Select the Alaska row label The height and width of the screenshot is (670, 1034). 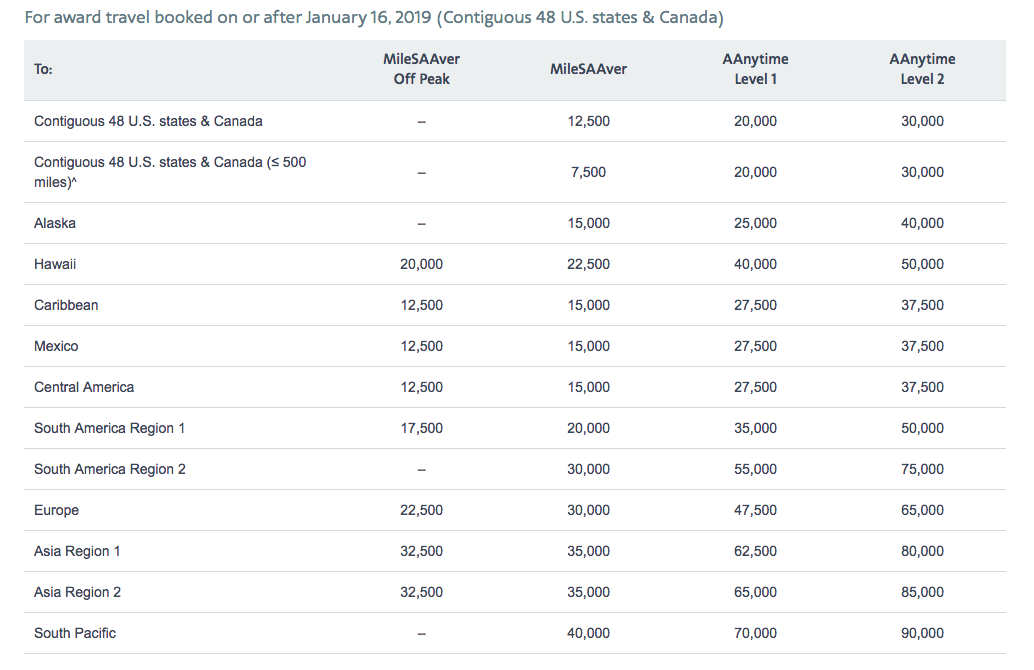tap(55, 223)
